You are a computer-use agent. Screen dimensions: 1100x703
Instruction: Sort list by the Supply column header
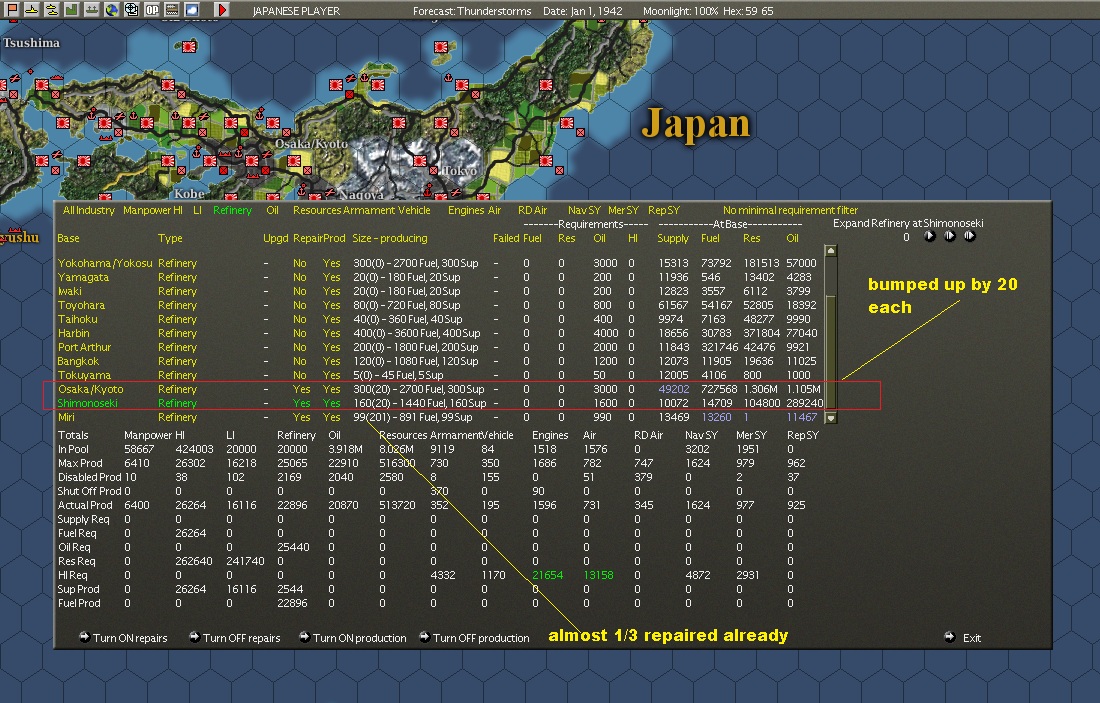pos(673,239)
